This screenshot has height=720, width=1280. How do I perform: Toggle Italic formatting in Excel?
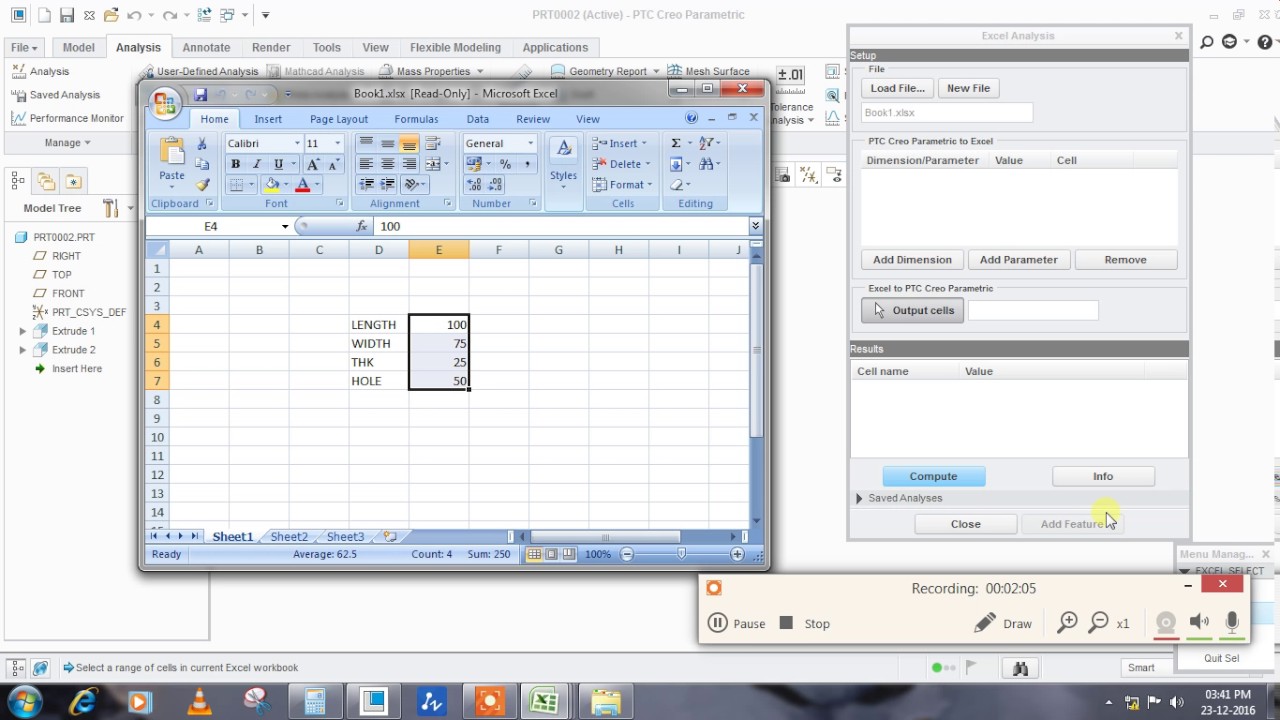[x=256, y=164]
